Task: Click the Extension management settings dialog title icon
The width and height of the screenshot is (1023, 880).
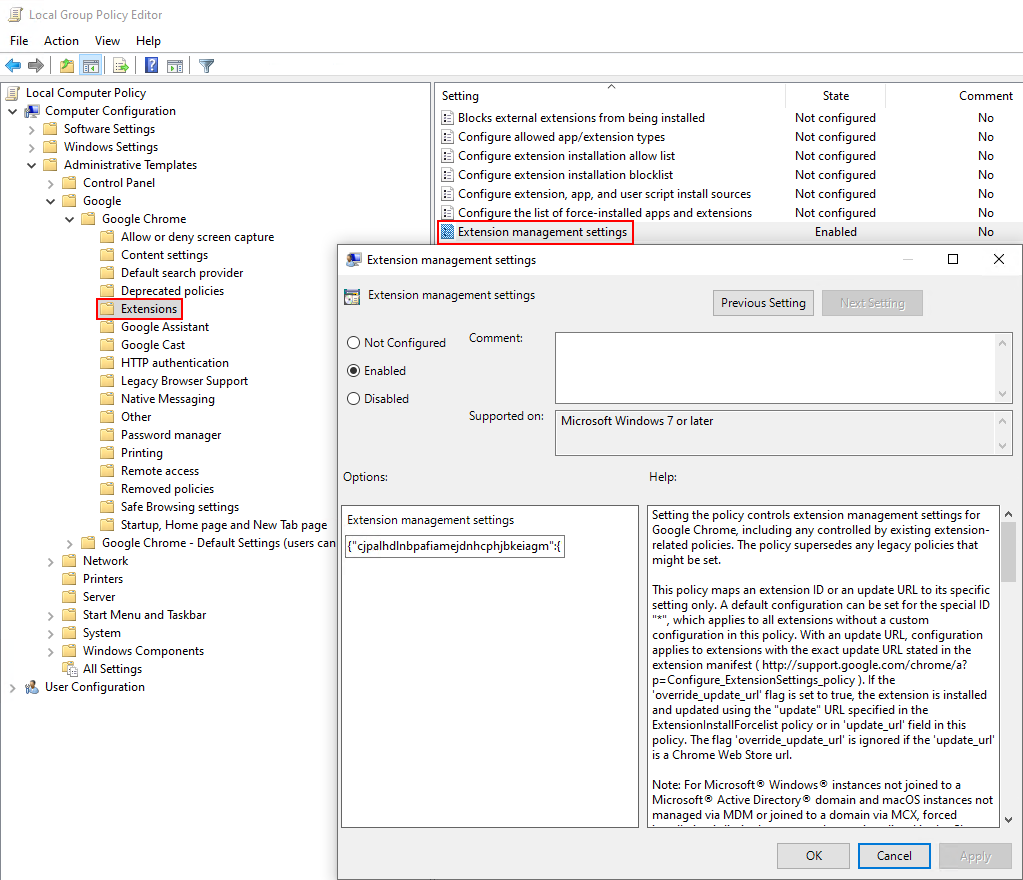Action: coord(354,260)
